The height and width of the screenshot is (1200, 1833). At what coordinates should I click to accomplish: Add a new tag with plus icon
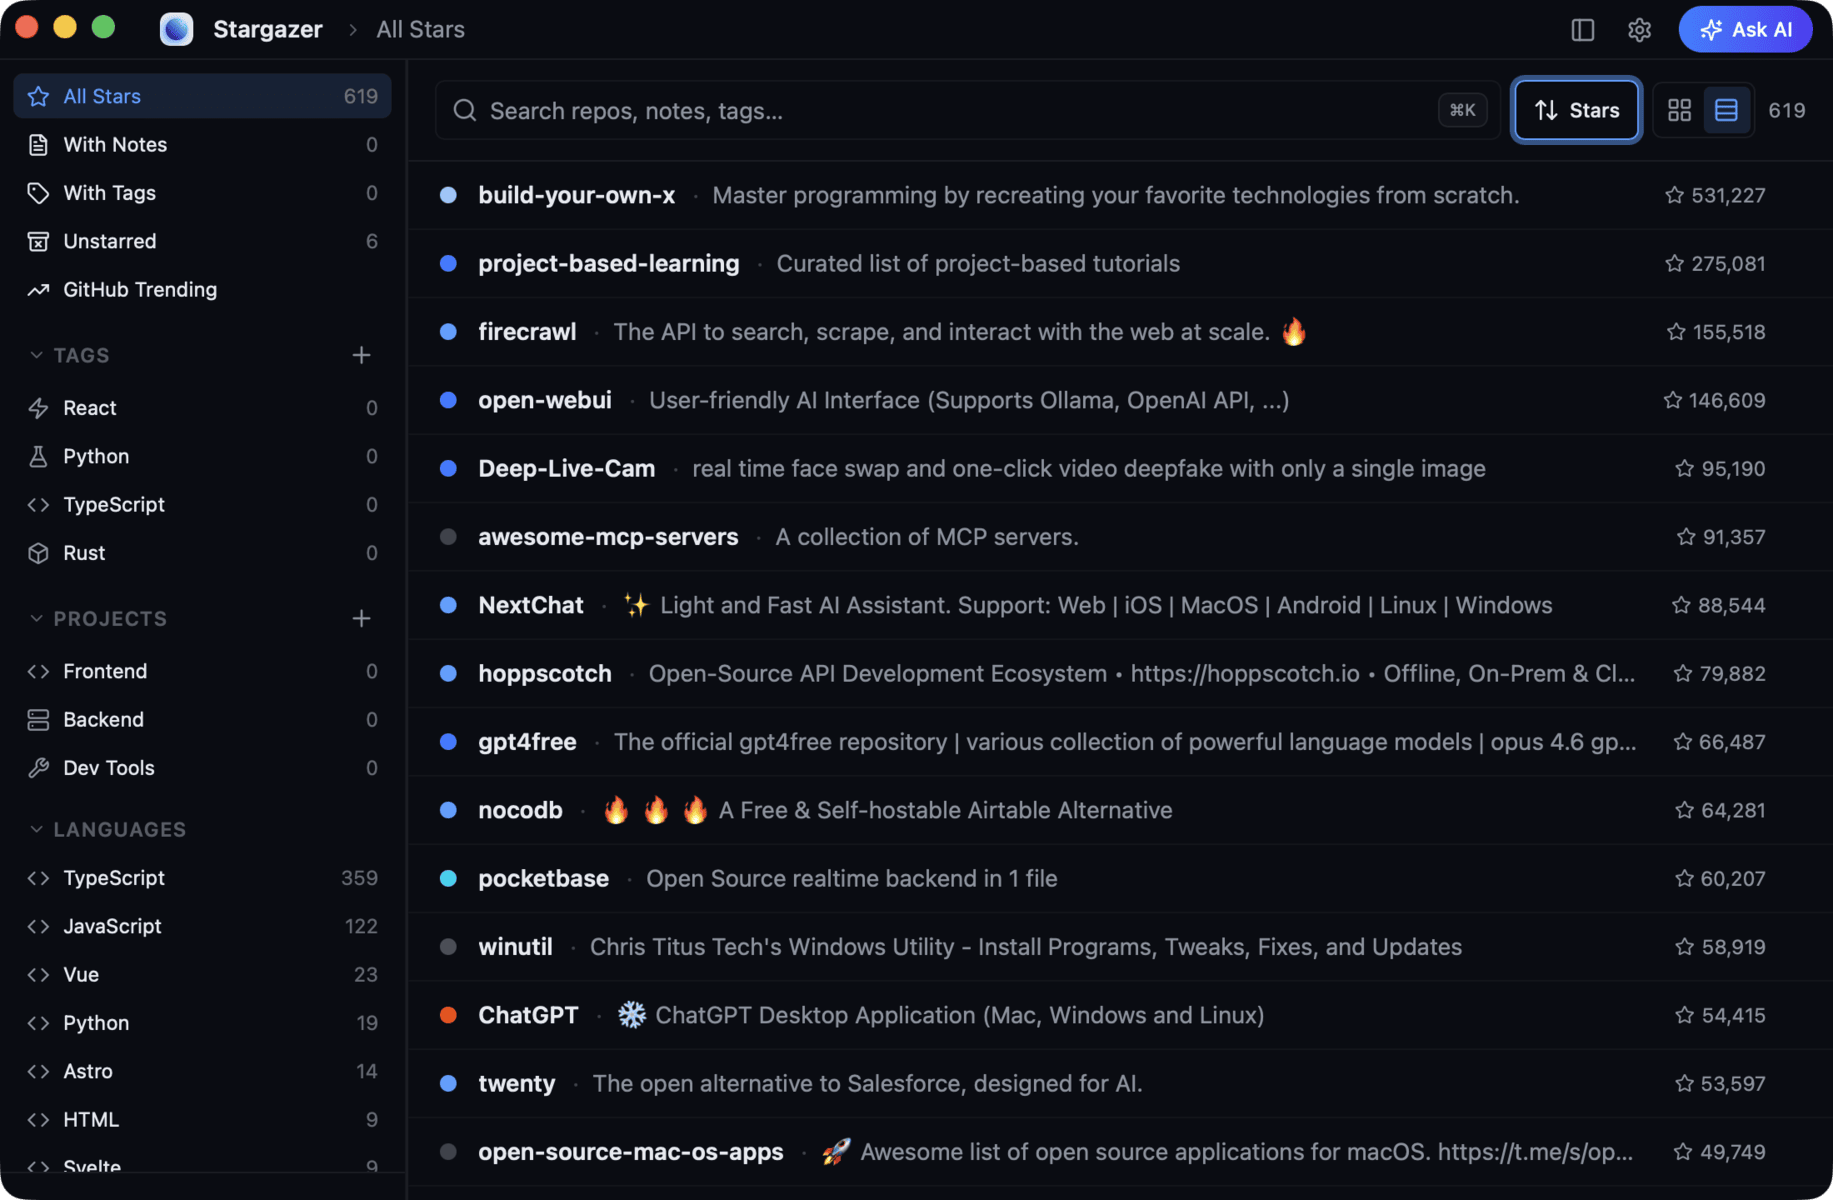(362, 355)
